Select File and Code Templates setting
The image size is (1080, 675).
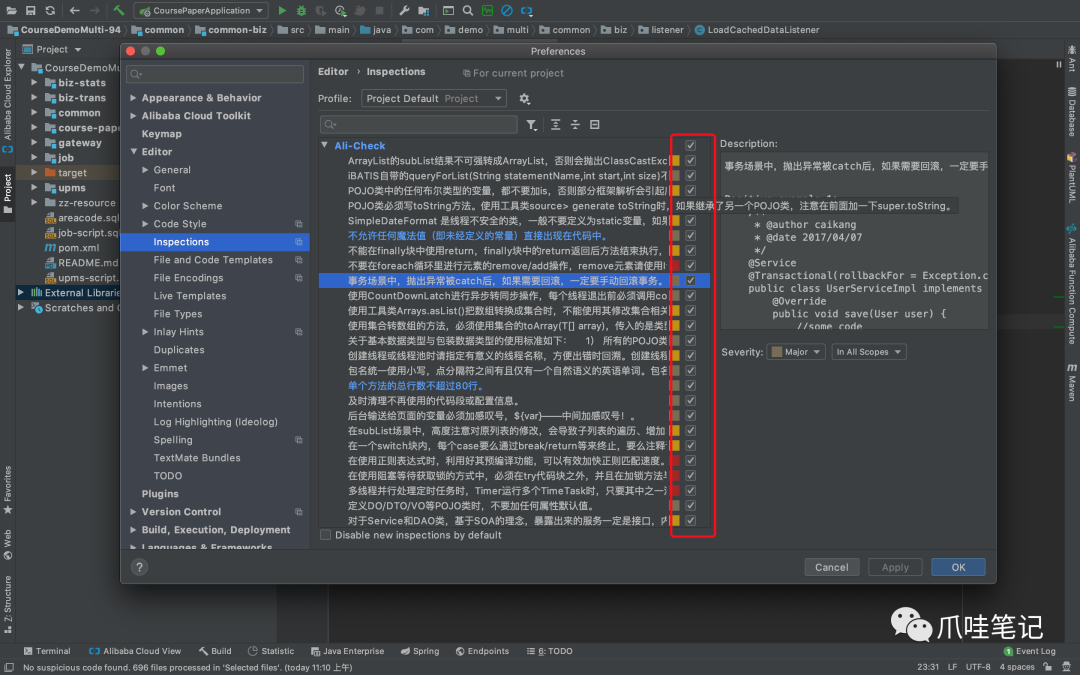click(213, 260)
